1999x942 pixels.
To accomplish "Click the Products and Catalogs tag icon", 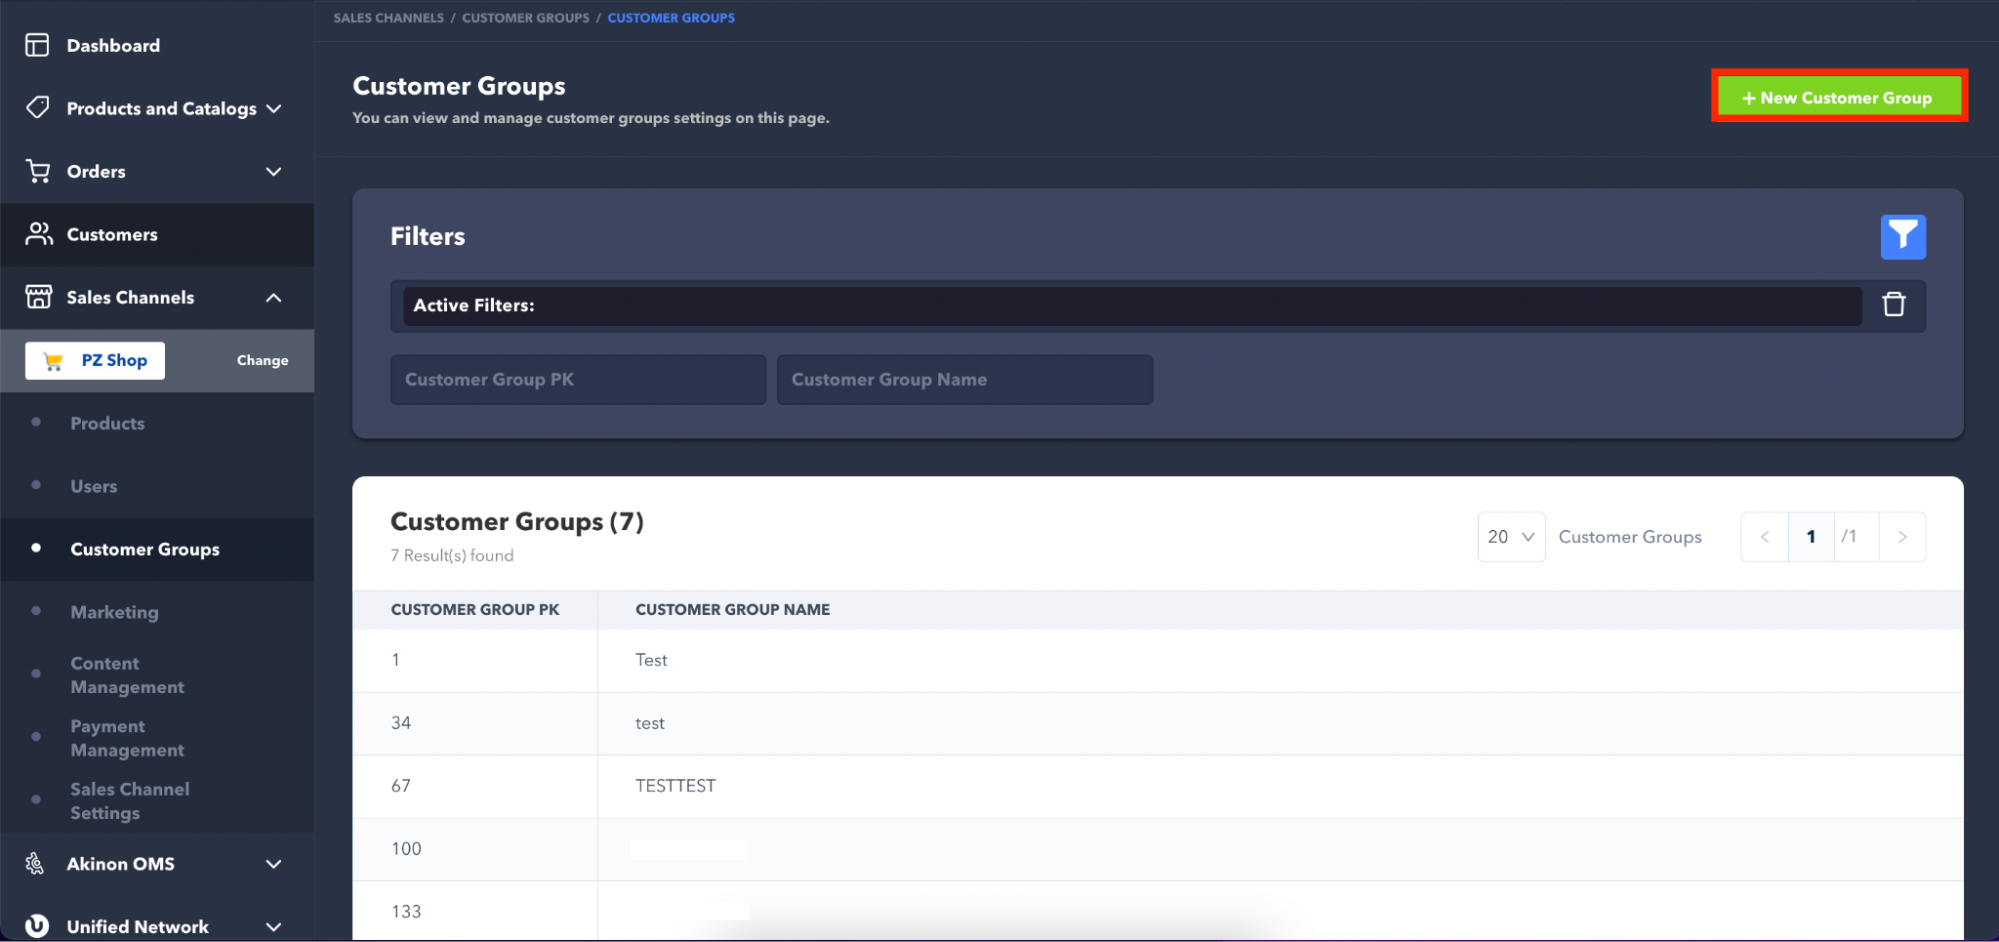I will (x=38, y=108).
